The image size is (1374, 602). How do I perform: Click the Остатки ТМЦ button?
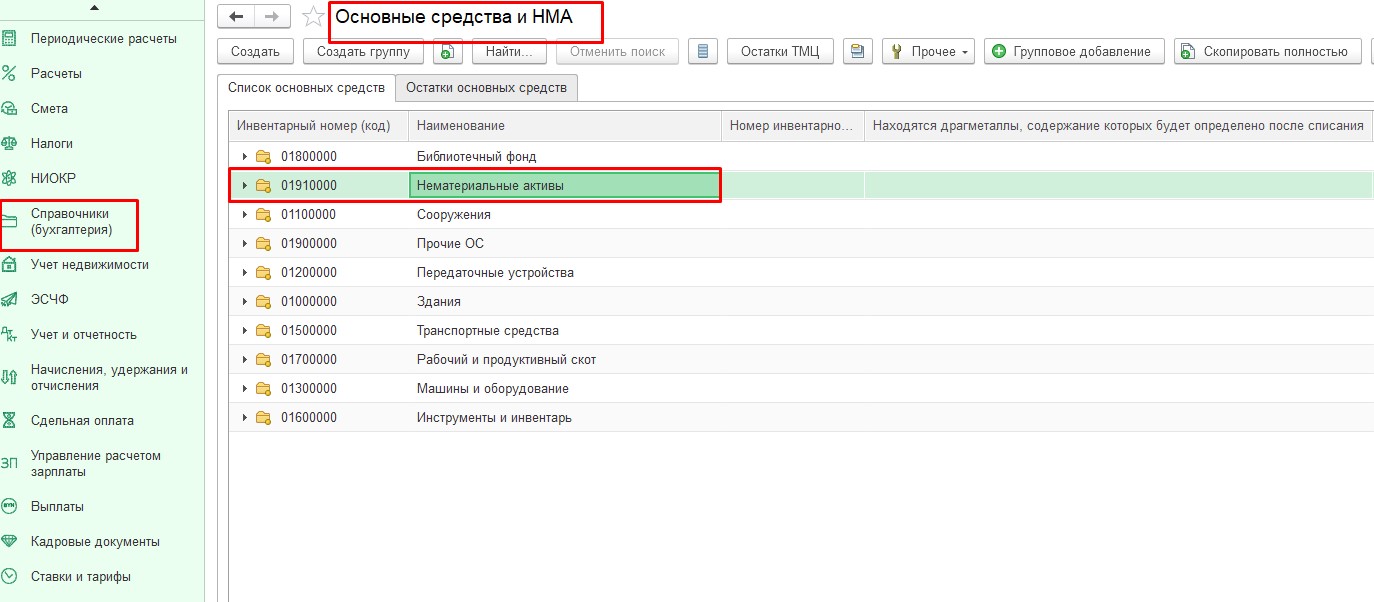tap(780, 52)
